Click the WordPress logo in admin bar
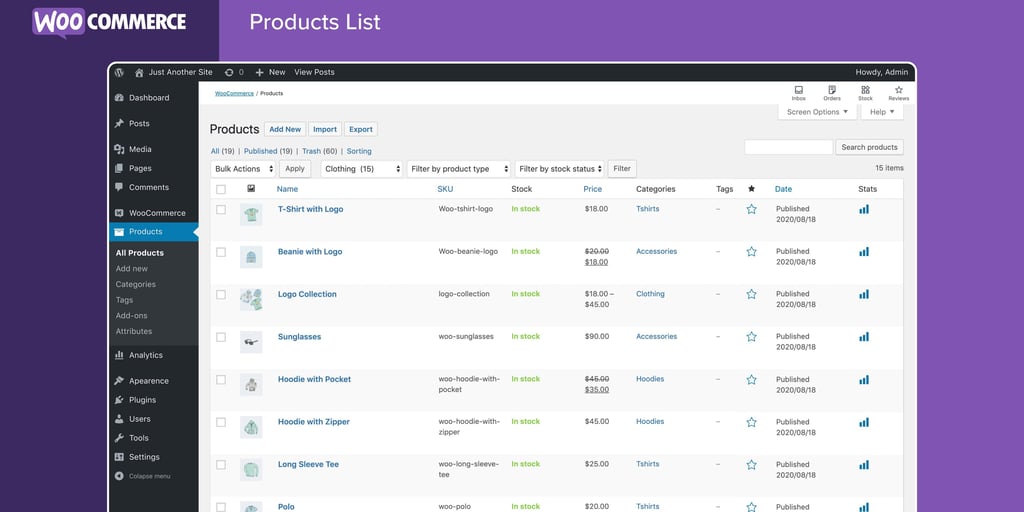The height and width of the screenshot is (512, 1024). (119, 72)
